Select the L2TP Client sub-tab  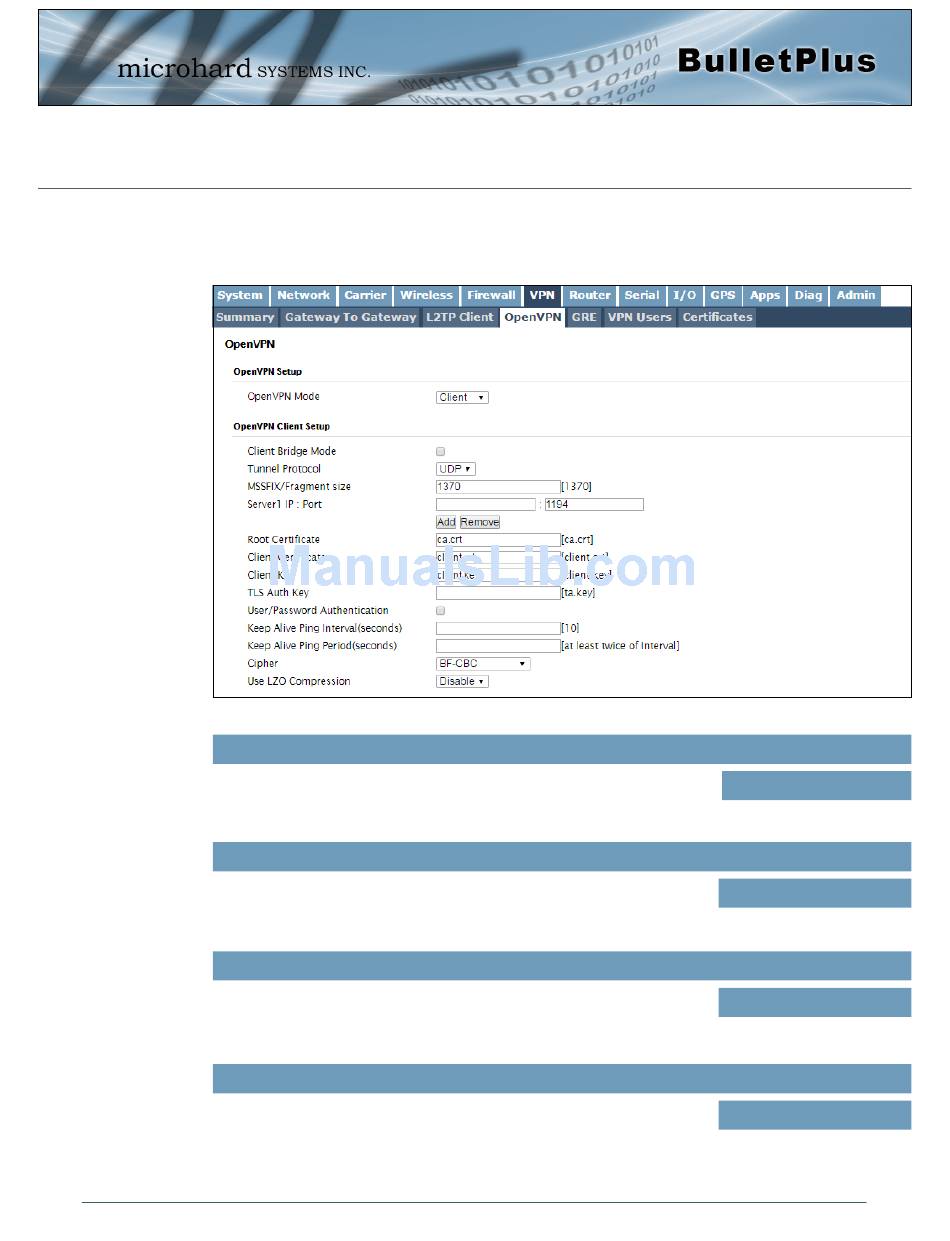coord(460,318)
